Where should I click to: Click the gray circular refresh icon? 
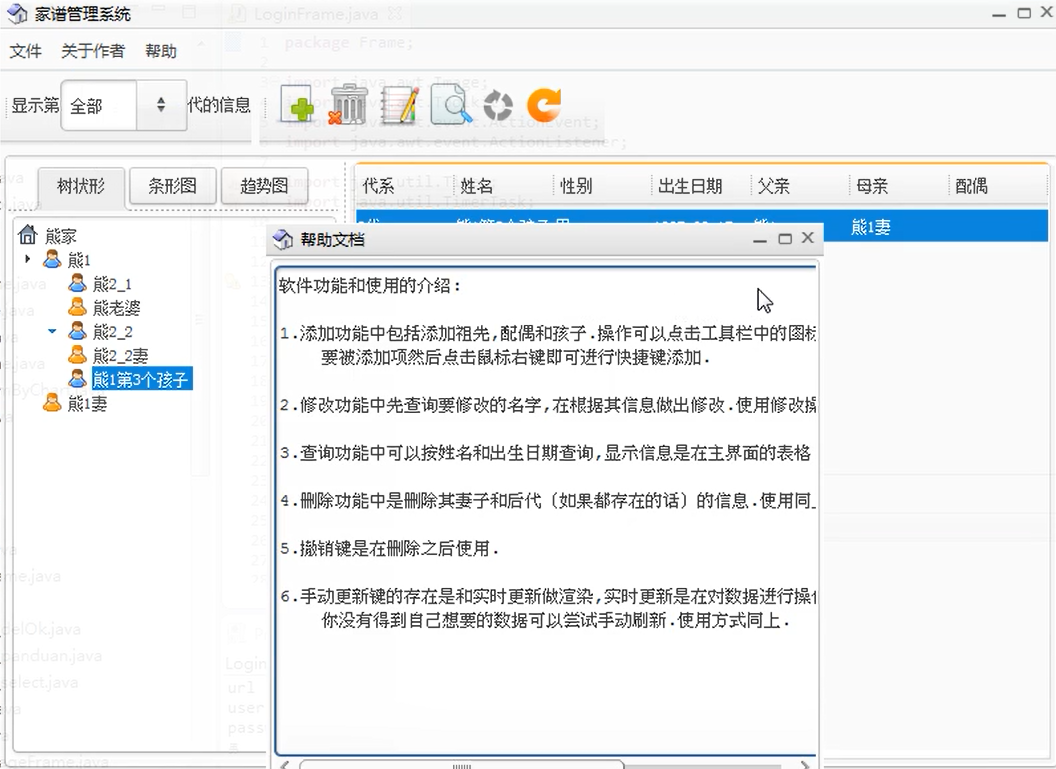pyautogui.click(x=498, y=106)
